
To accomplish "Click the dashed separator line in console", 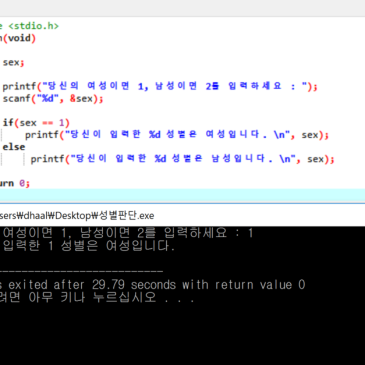I will (x=82, y=271).
